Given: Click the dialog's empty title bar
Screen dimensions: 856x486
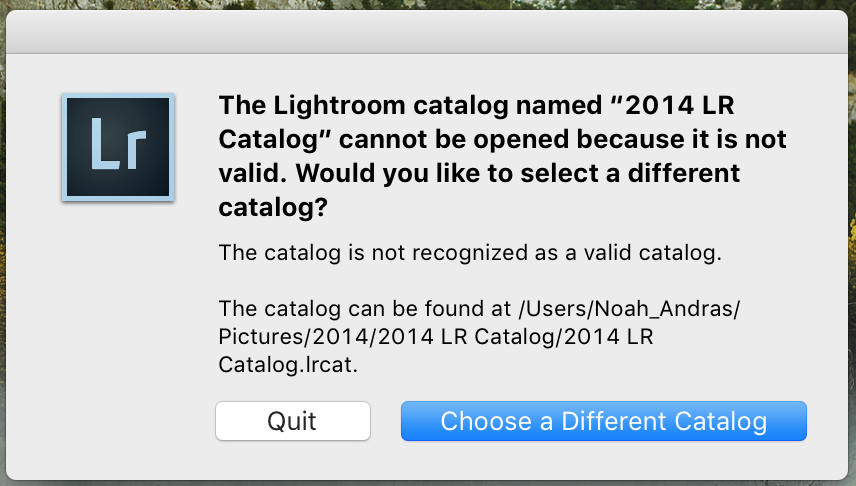Looking at the screenshot, I should [x=428, y=30].
